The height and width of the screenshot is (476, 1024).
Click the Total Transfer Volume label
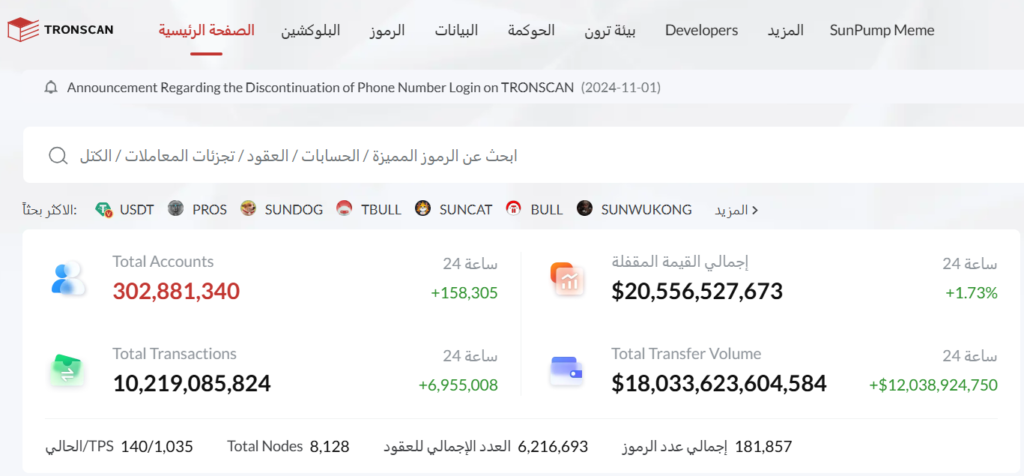686,354
